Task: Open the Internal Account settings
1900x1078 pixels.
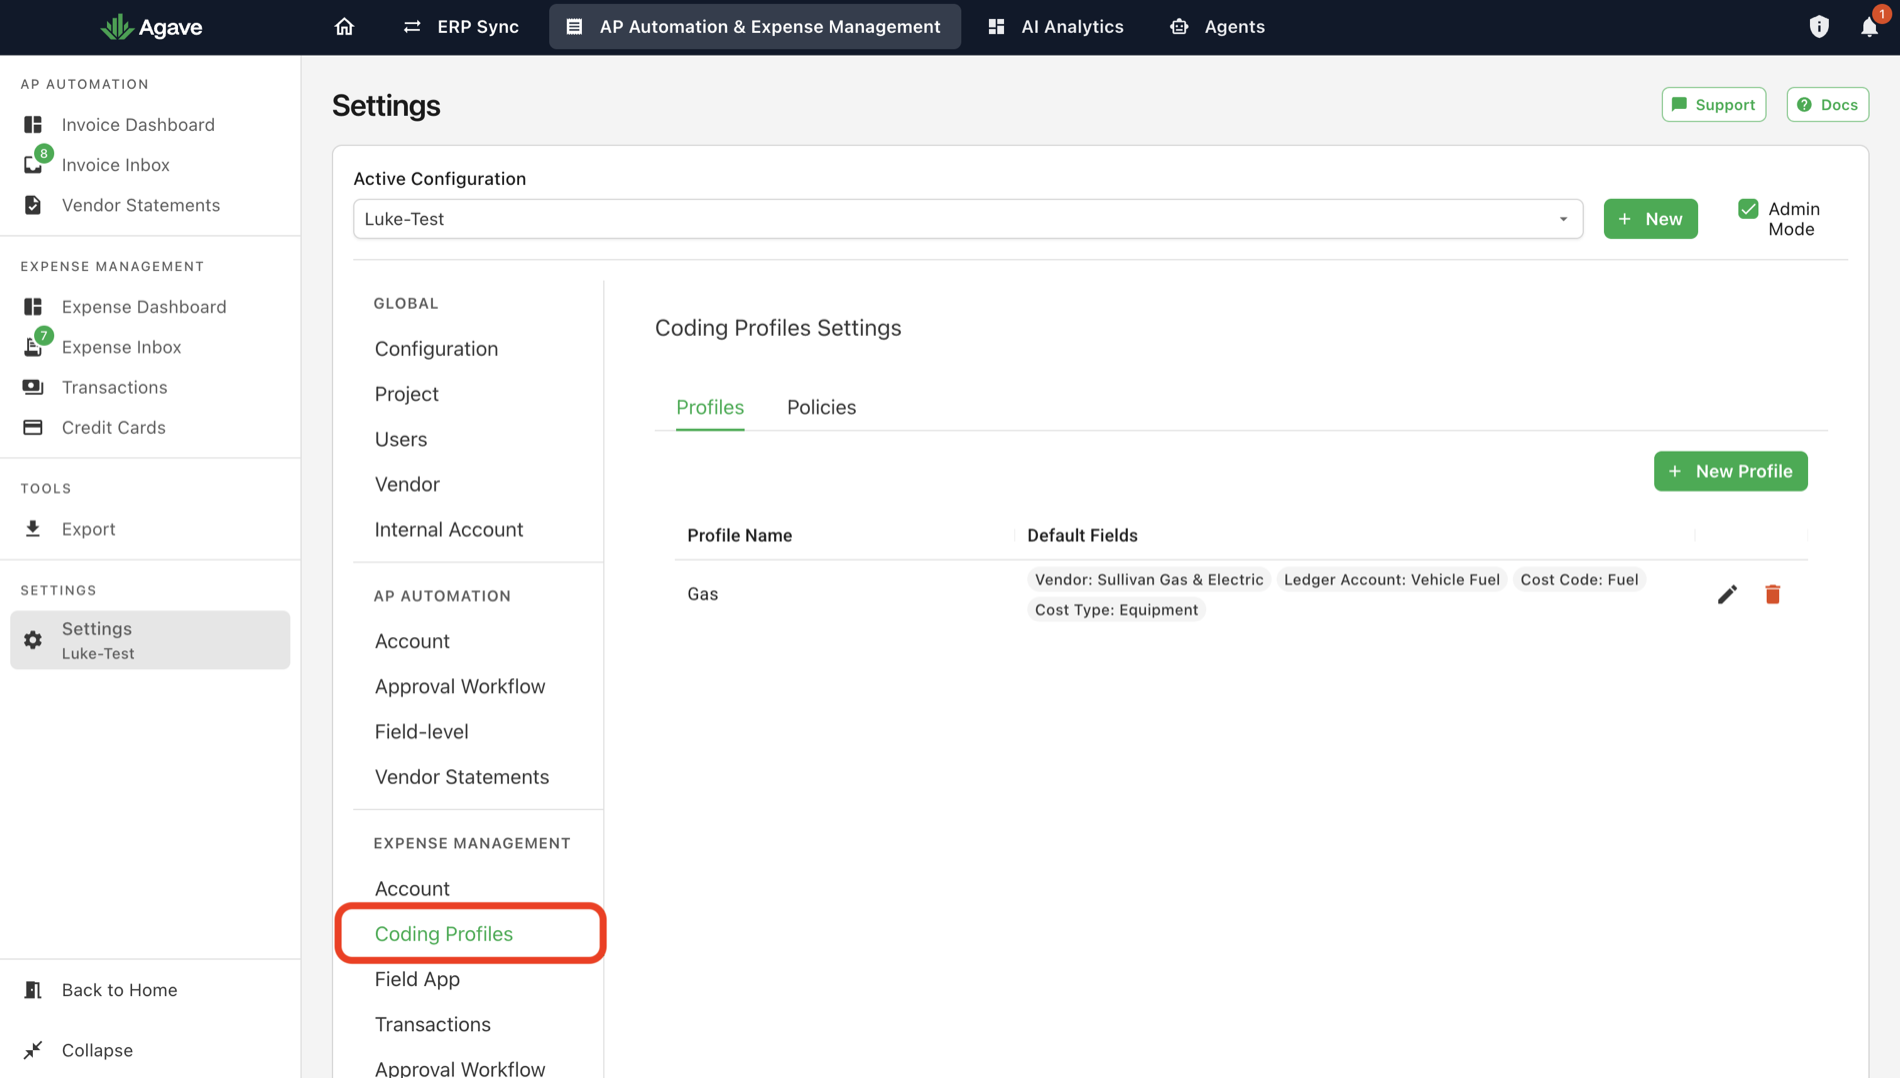Action: click(448, 530)
